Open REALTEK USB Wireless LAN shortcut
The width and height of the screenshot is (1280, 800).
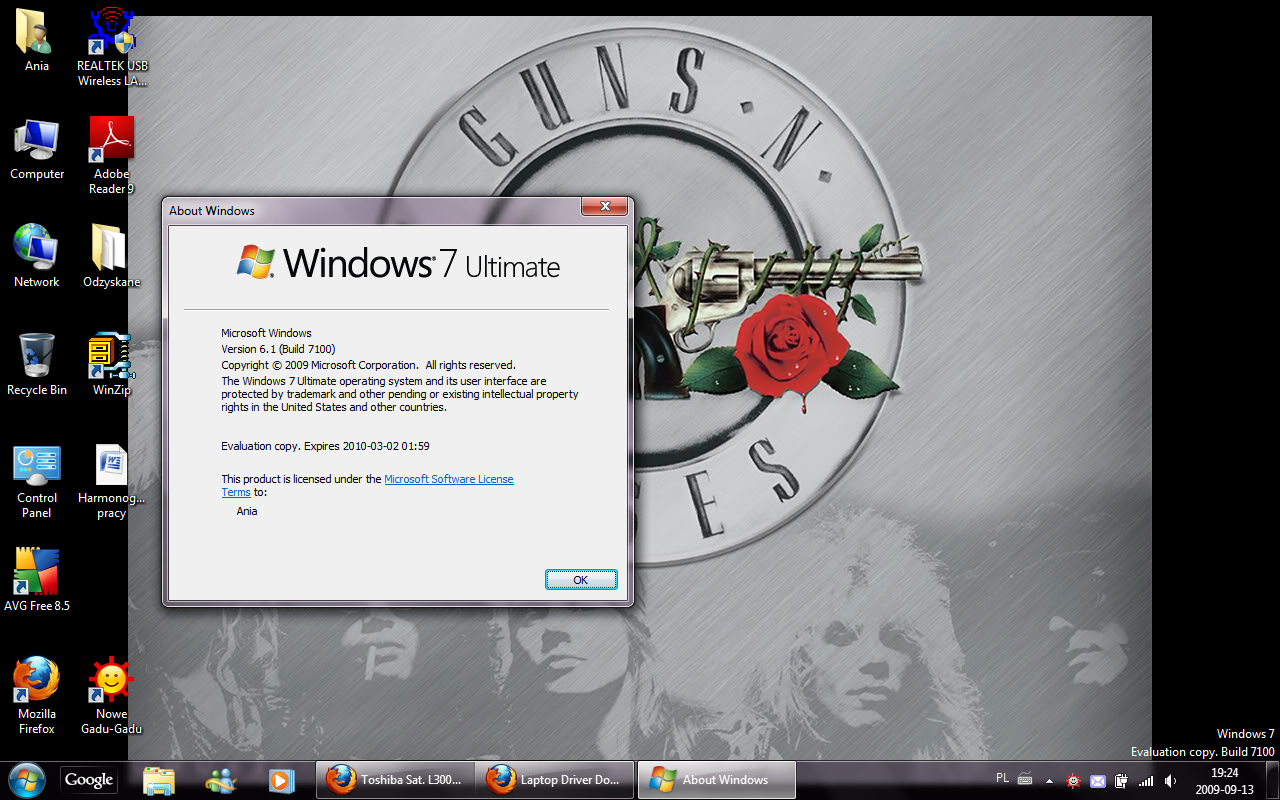(112, 48)
